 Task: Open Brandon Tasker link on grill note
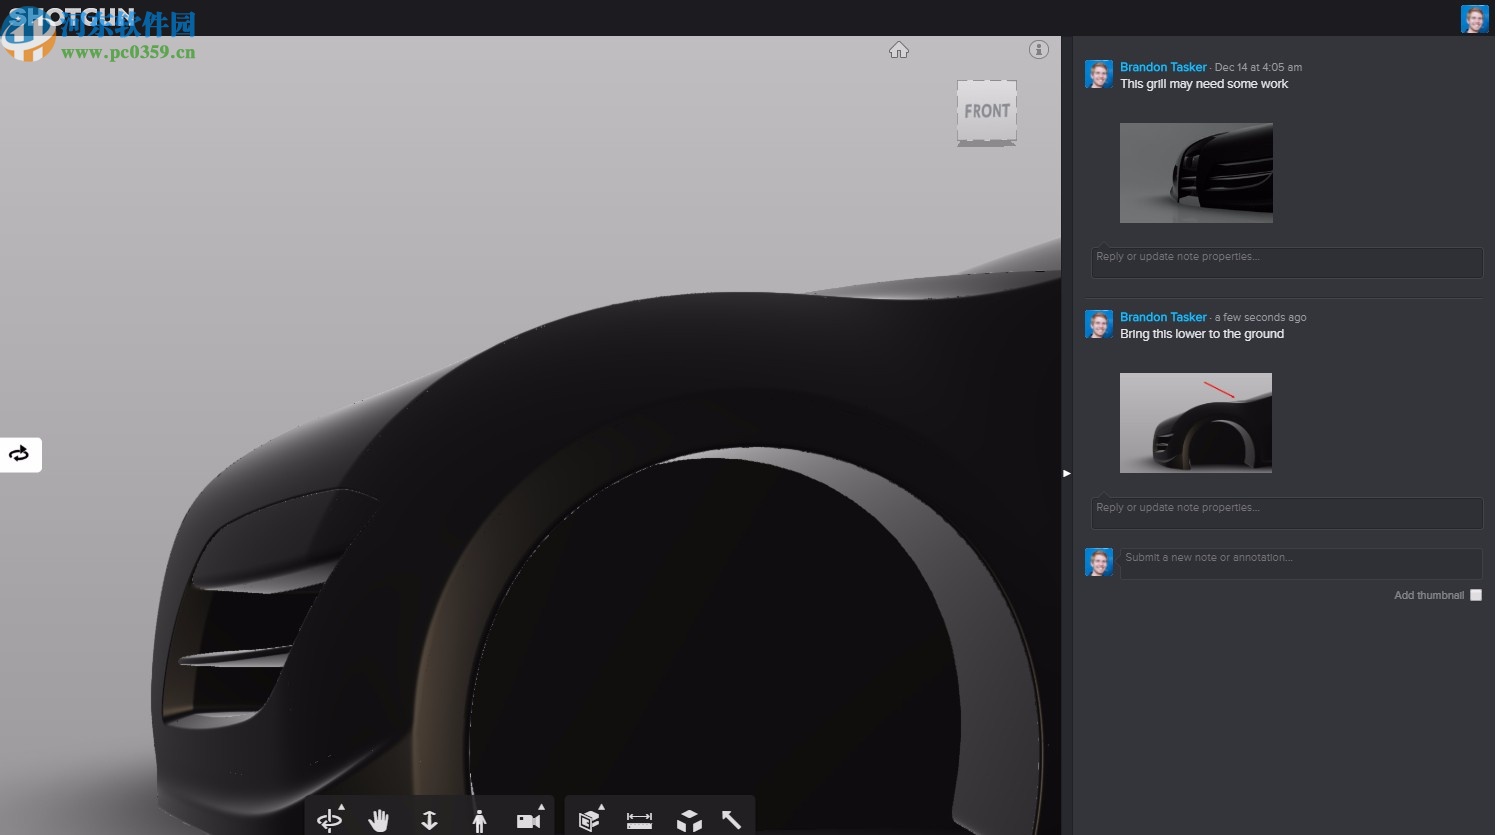click(1163, 67)
